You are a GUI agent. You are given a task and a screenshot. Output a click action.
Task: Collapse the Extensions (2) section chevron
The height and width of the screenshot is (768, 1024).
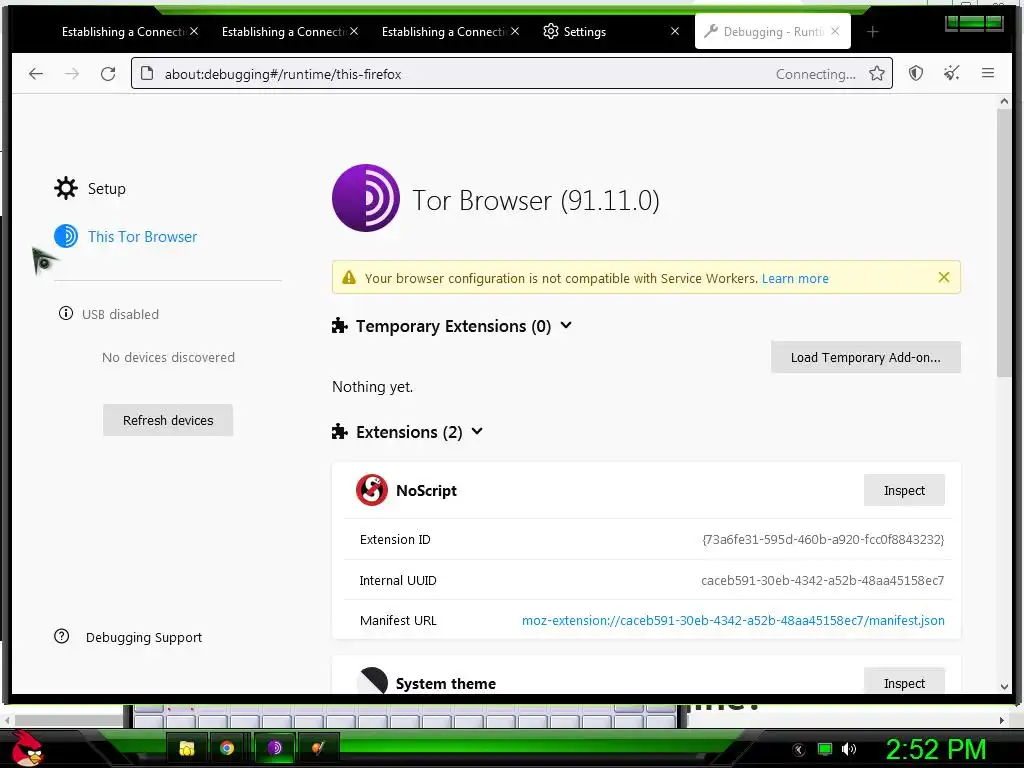[x=477, y=431]
